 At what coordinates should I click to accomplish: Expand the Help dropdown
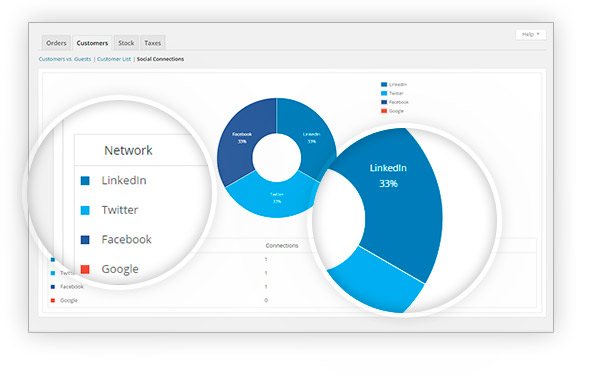point(530,34)
